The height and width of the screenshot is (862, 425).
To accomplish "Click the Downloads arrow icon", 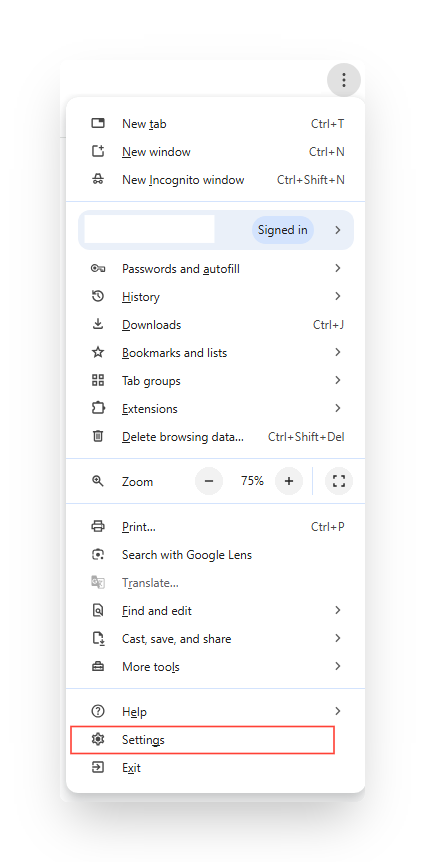I will [x=98, y=324].
